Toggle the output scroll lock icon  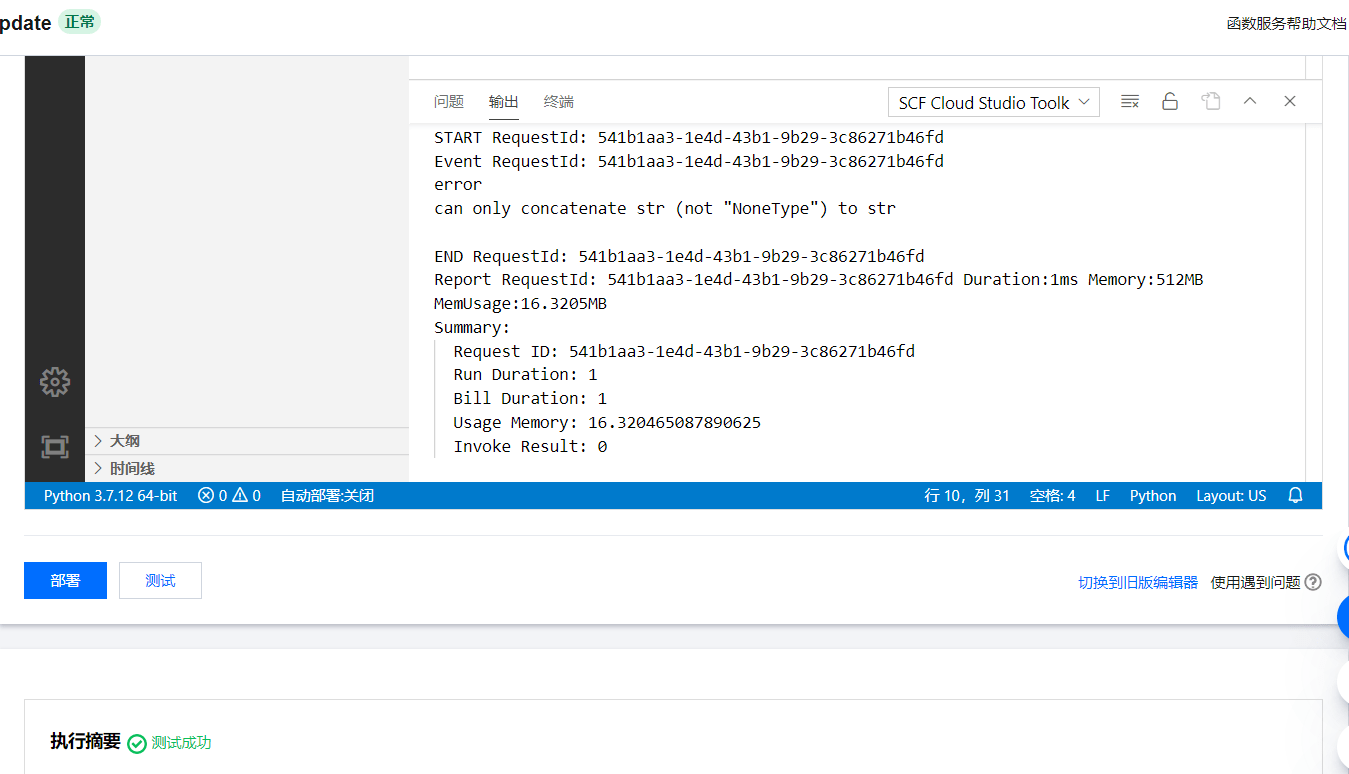pyautogui.click(x=1169, y=101)
